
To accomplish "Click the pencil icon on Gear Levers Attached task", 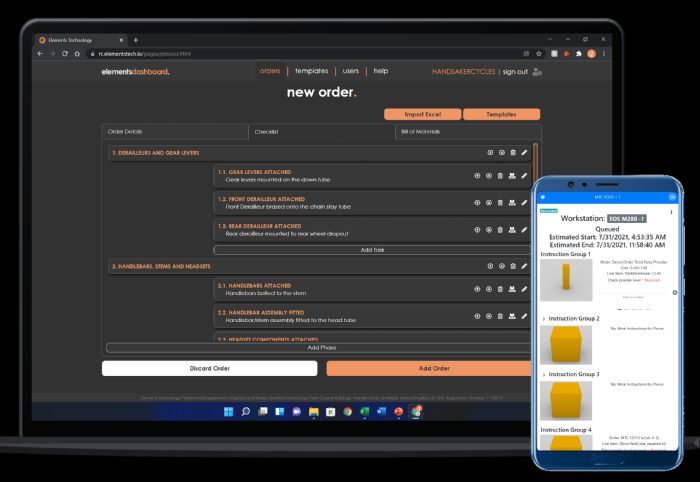I will point(524,176).
